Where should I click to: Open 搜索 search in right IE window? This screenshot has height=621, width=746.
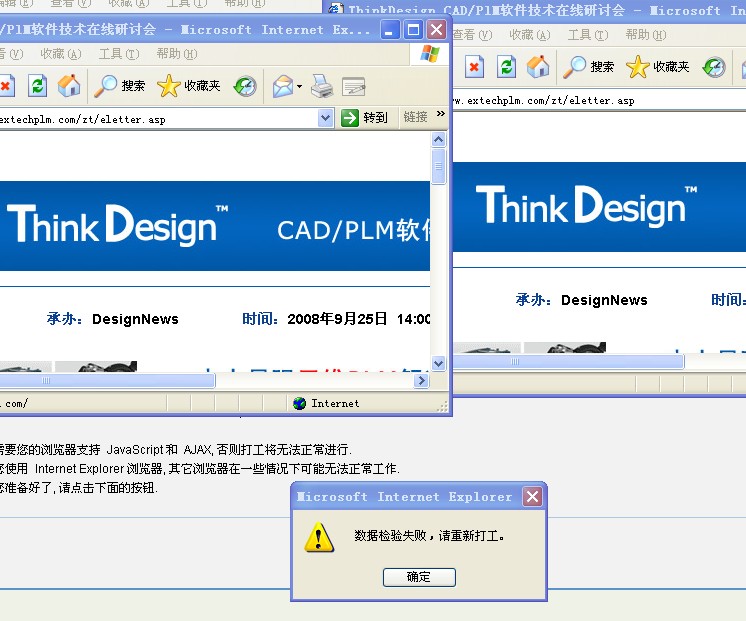click(589, 67)
